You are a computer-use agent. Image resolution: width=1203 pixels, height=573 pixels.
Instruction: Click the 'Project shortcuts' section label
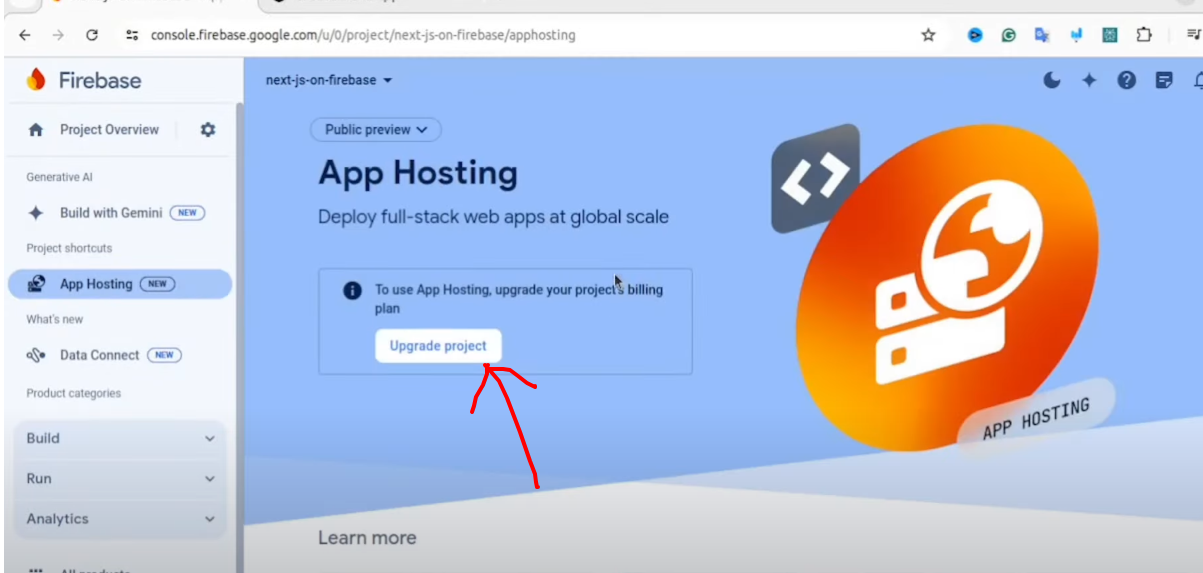click(x=69, y=248)
